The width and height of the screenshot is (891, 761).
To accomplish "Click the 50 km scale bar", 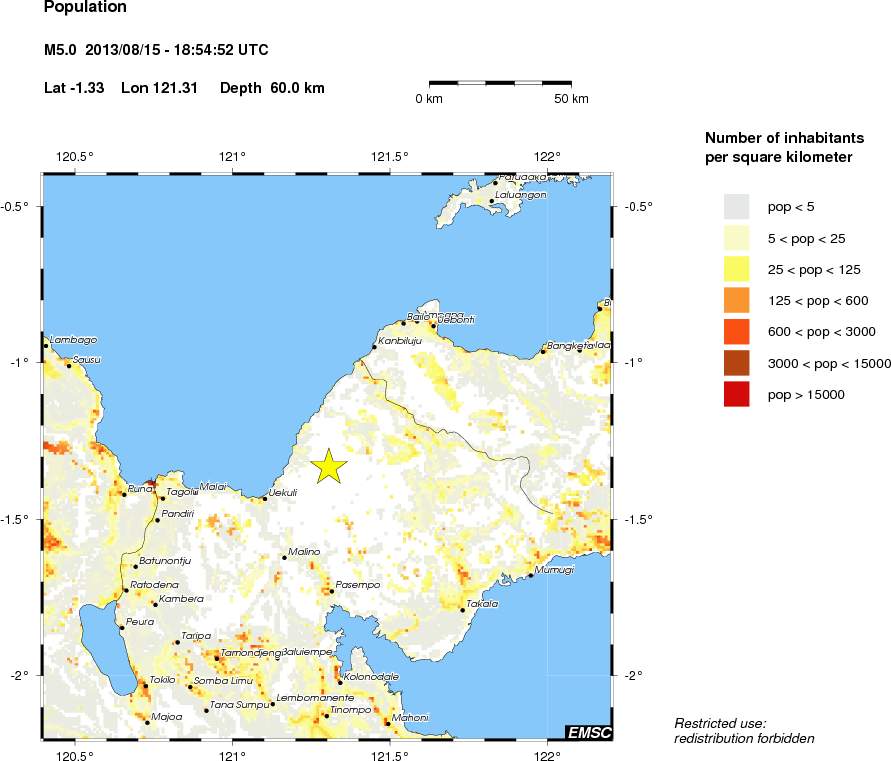I will tap(500, 84).
